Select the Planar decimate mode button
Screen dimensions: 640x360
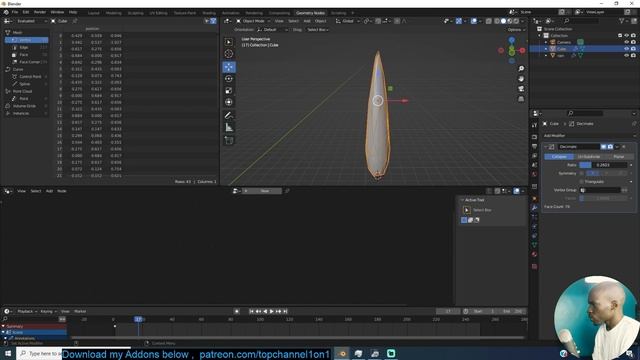(618, 157)
